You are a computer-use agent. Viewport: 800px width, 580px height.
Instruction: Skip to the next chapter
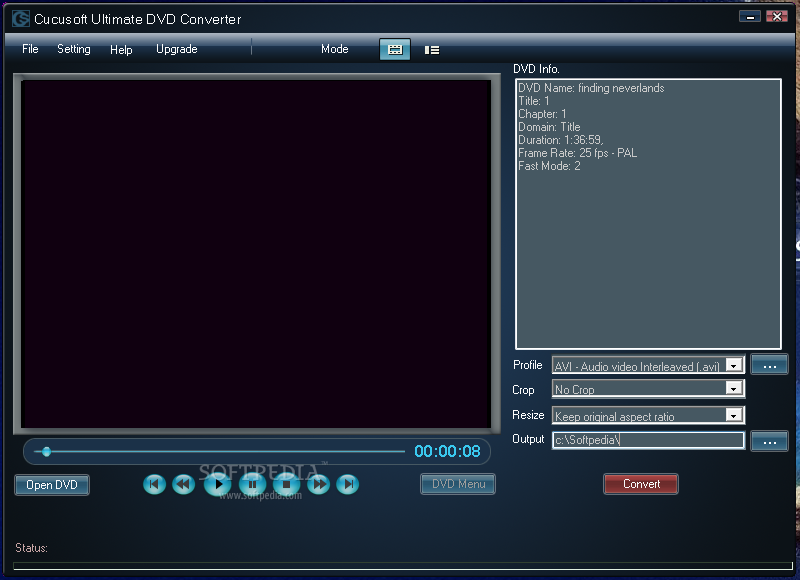point(348,484)
